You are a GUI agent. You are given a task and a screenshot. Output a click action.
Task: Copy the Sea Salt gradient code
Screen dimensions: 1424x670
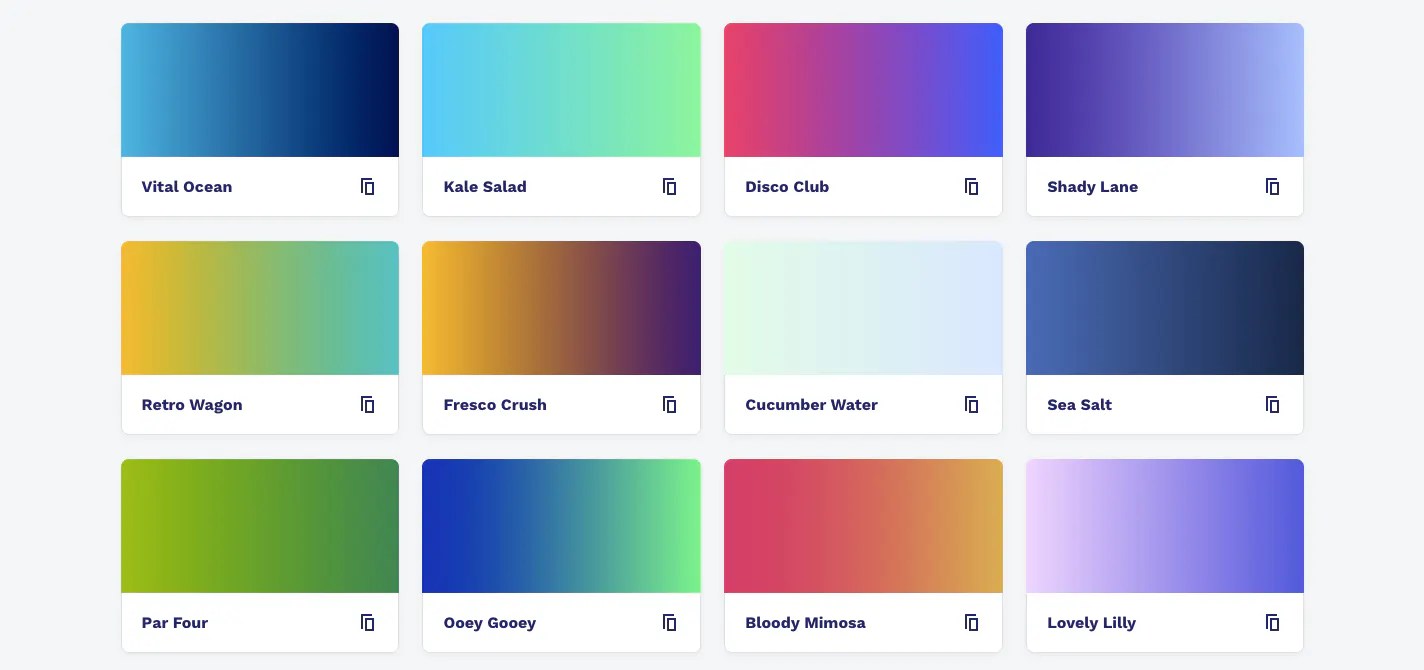pyautogui.click(x=1273, y=405)
